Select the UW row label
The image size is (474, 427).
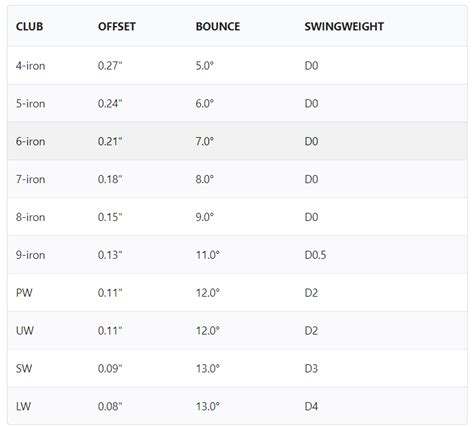point(25,331)
